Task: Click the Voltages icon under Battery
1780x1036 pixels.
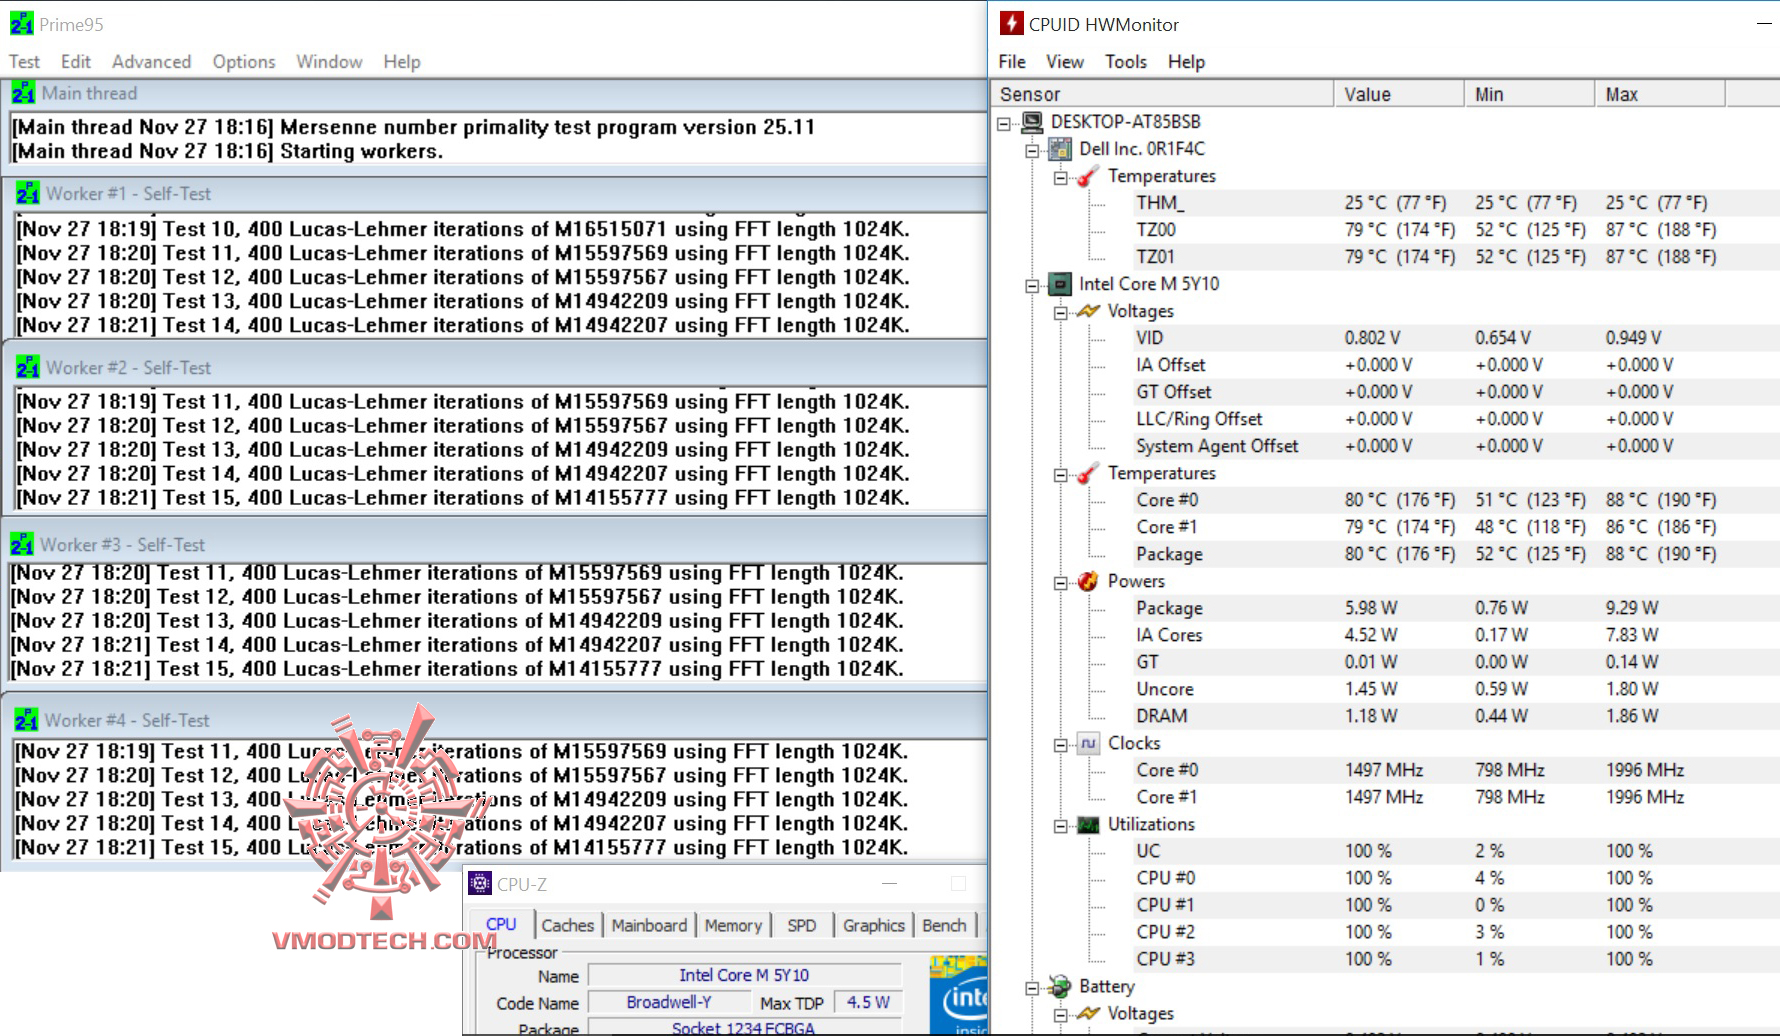Action: (1088, 1014)
